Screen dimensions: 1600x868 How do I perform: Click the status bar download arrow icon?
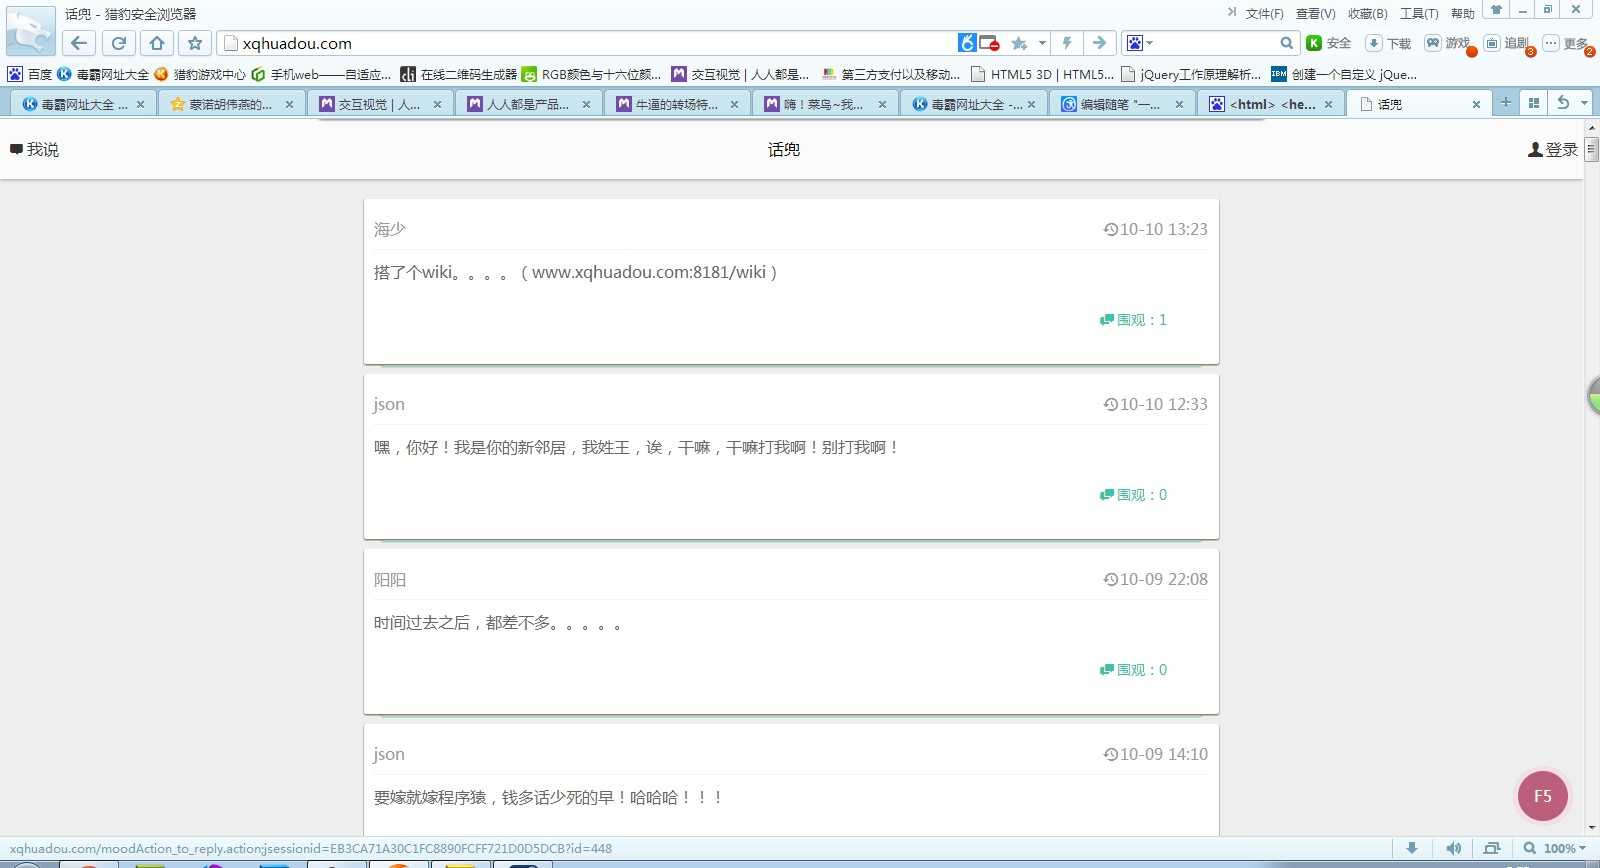(x=1412, y=848)
